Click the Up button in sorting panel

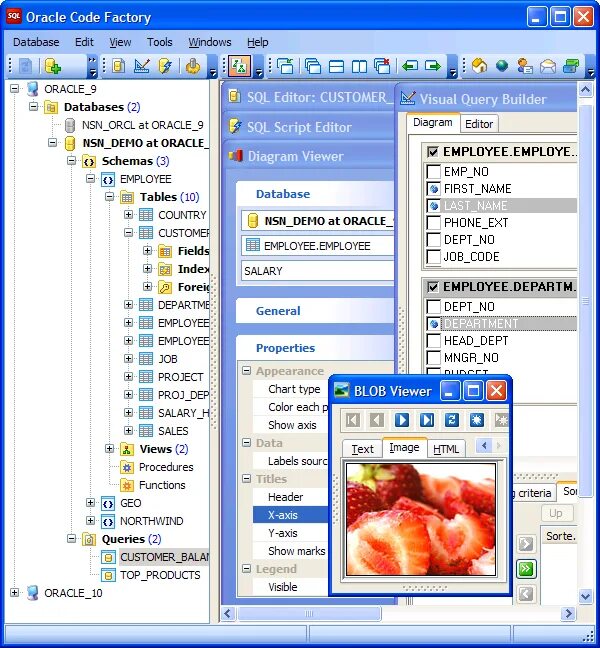[x=555, y=513]
